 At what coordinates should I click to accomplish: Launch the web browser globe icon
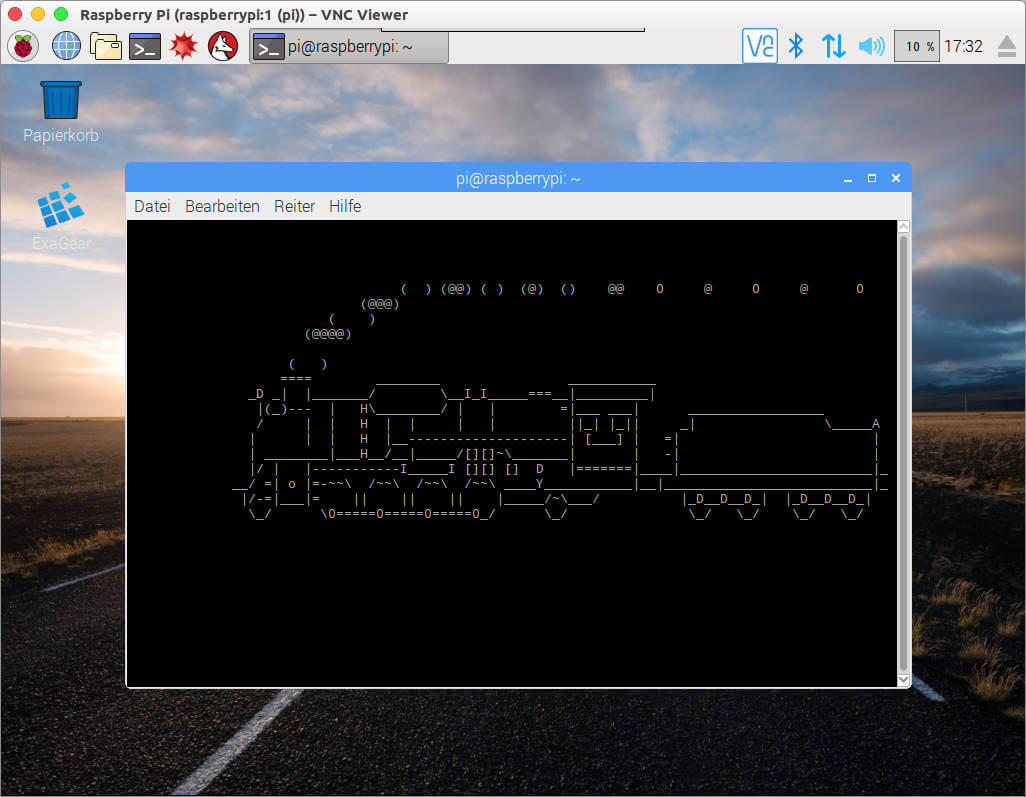[66, 46]
